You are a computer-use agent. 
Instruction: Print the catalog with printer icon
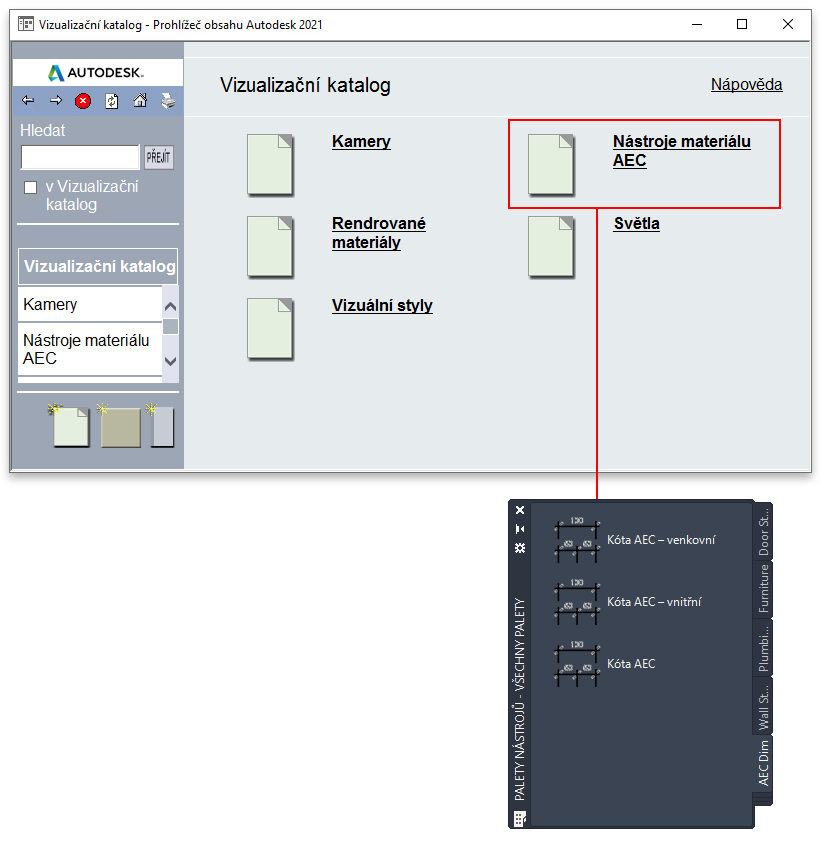click(x=168, y=101)
